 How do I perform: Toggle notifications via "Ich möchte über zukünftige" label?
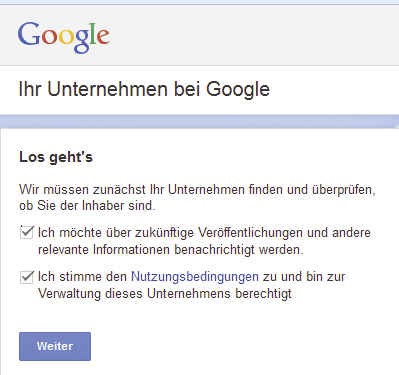115,233
